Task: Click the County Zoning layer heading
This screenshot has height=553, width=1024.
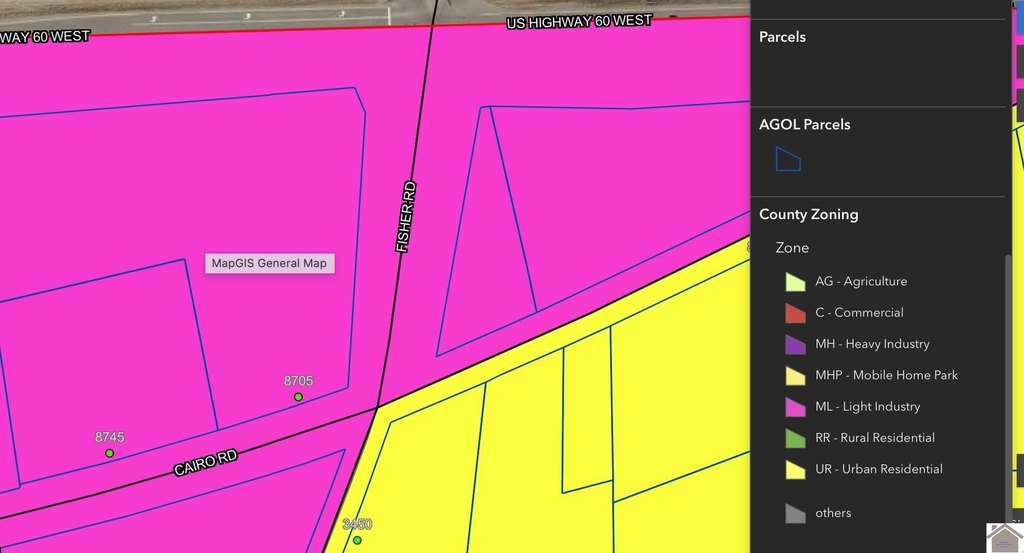Action: point(808,214)
